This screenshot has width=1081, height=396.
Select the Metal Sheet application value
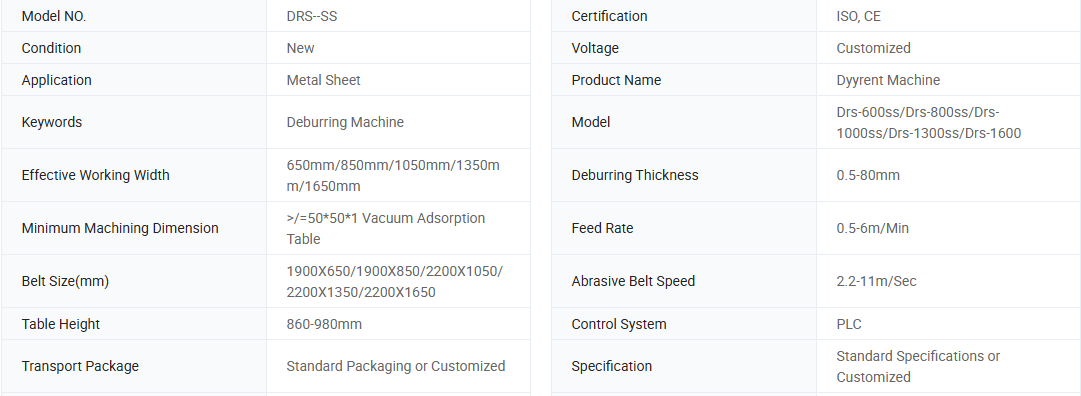point(323,80)
